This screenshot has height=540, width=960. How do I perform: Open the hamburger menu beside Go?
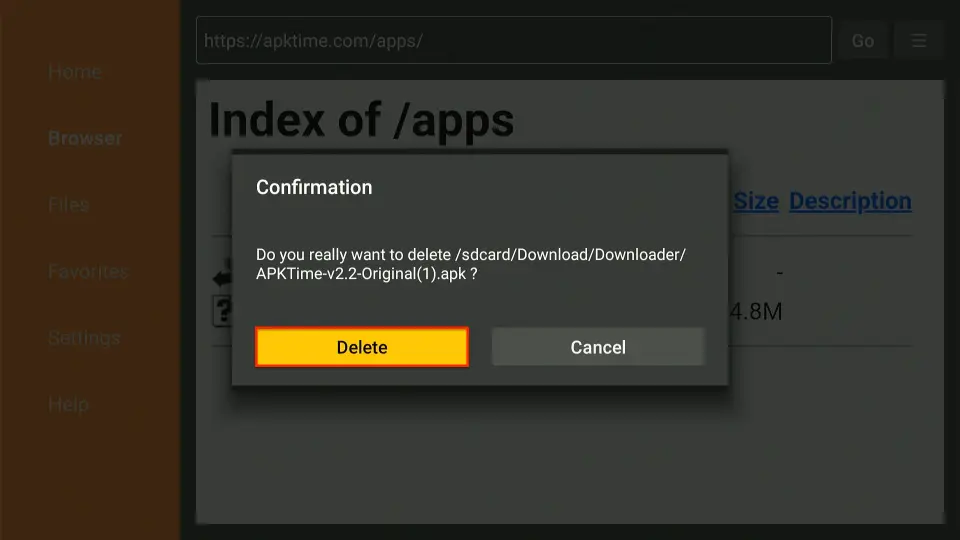click(x=918, y=41)
